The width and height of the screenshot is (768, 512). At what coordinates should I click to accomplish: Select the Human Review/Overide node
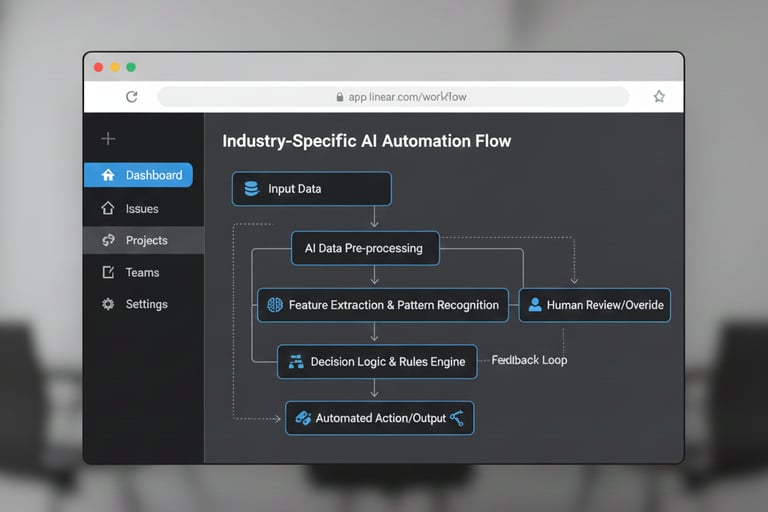pos(595,305)
